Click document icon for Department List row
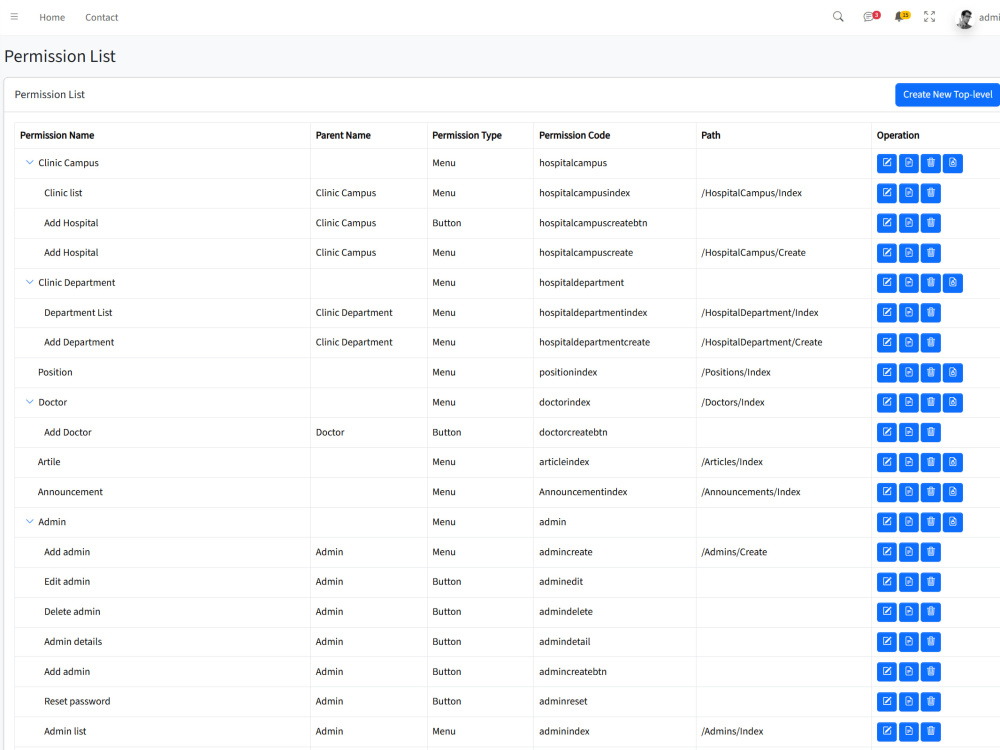 point(909,312)
